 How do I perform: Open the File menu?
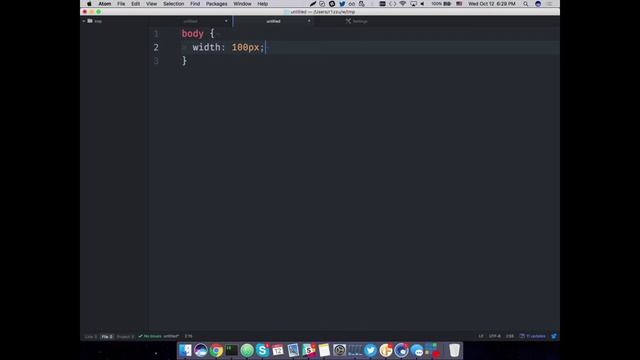pyautogui.click(x=121, y=4)
